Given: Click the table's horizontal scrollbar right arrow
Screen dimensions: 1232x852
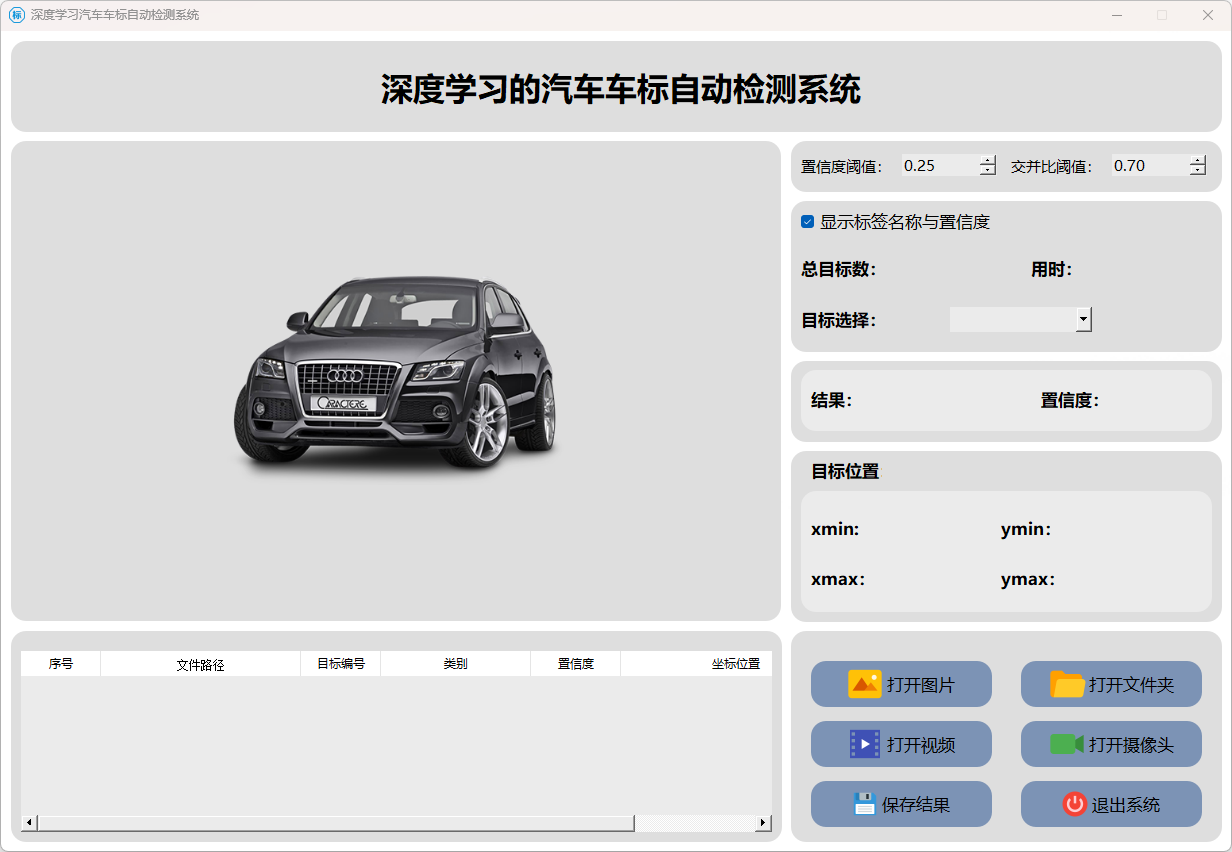Looking at the screenshot, I should 763,823.
